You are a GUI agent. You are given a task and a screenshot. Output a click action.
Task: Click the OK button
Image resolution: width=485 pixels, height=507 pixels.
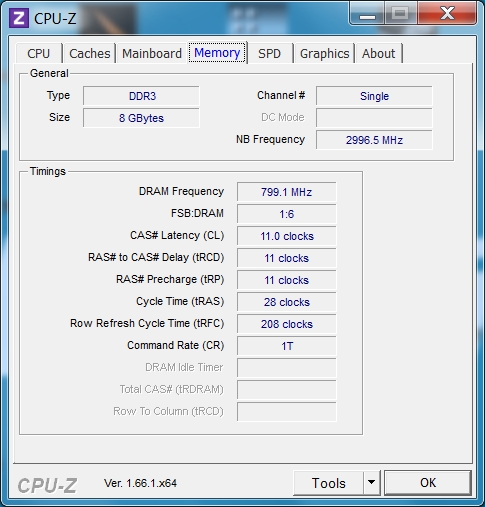[428, 483]
